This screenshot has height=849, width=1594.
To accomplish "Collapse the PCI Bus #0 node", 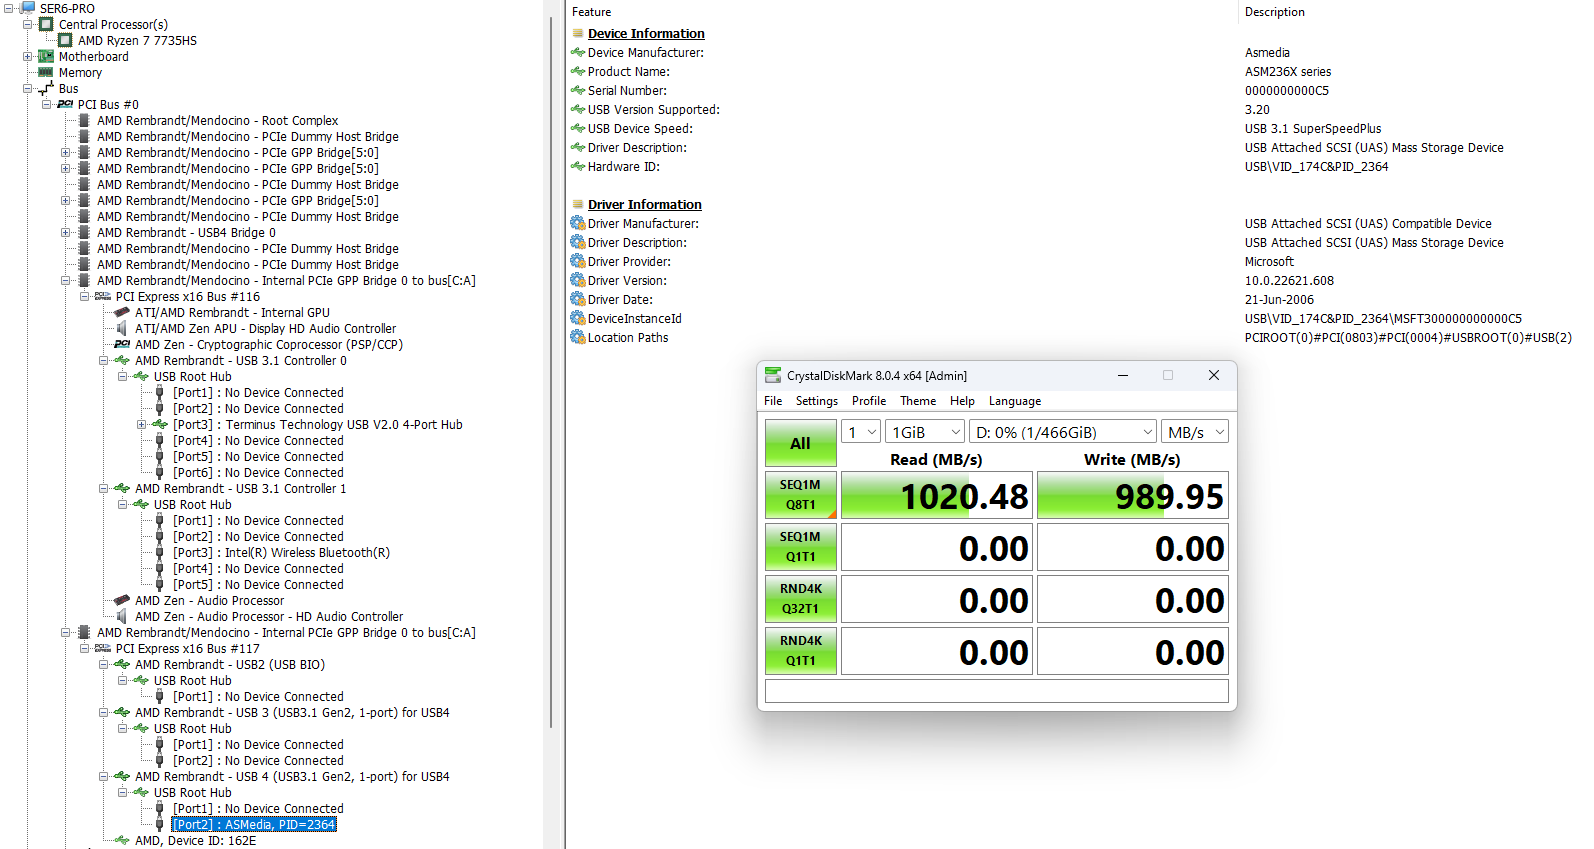I will pos(47,104).
